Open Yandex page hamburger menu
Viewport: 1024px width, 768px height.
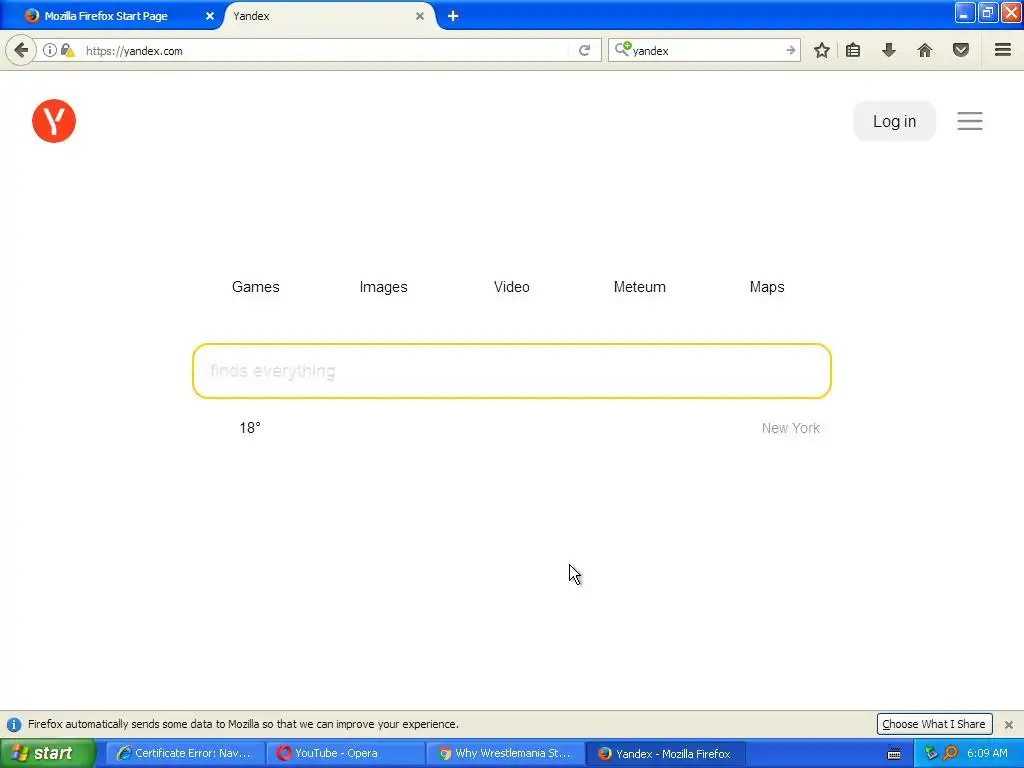click(x=970, y=121)
